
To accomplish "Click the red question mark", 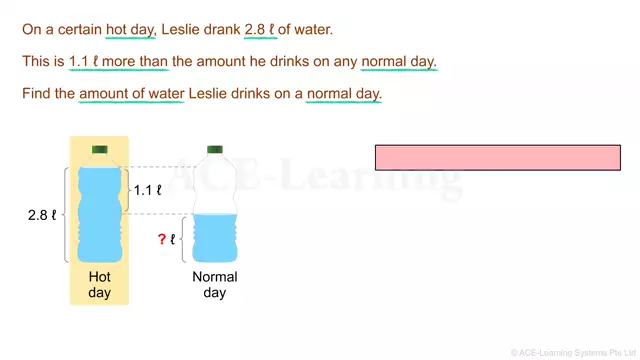I will click(162, 239).
